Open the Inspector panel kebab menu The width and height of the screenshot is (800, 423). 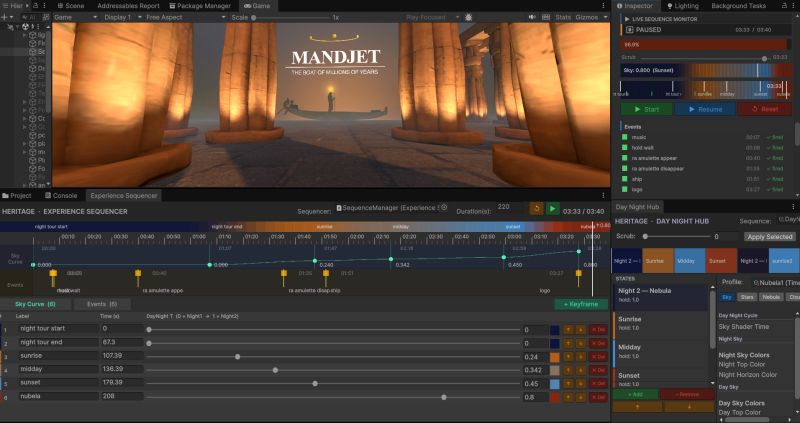pyautogui.click(x=794, y=6)
